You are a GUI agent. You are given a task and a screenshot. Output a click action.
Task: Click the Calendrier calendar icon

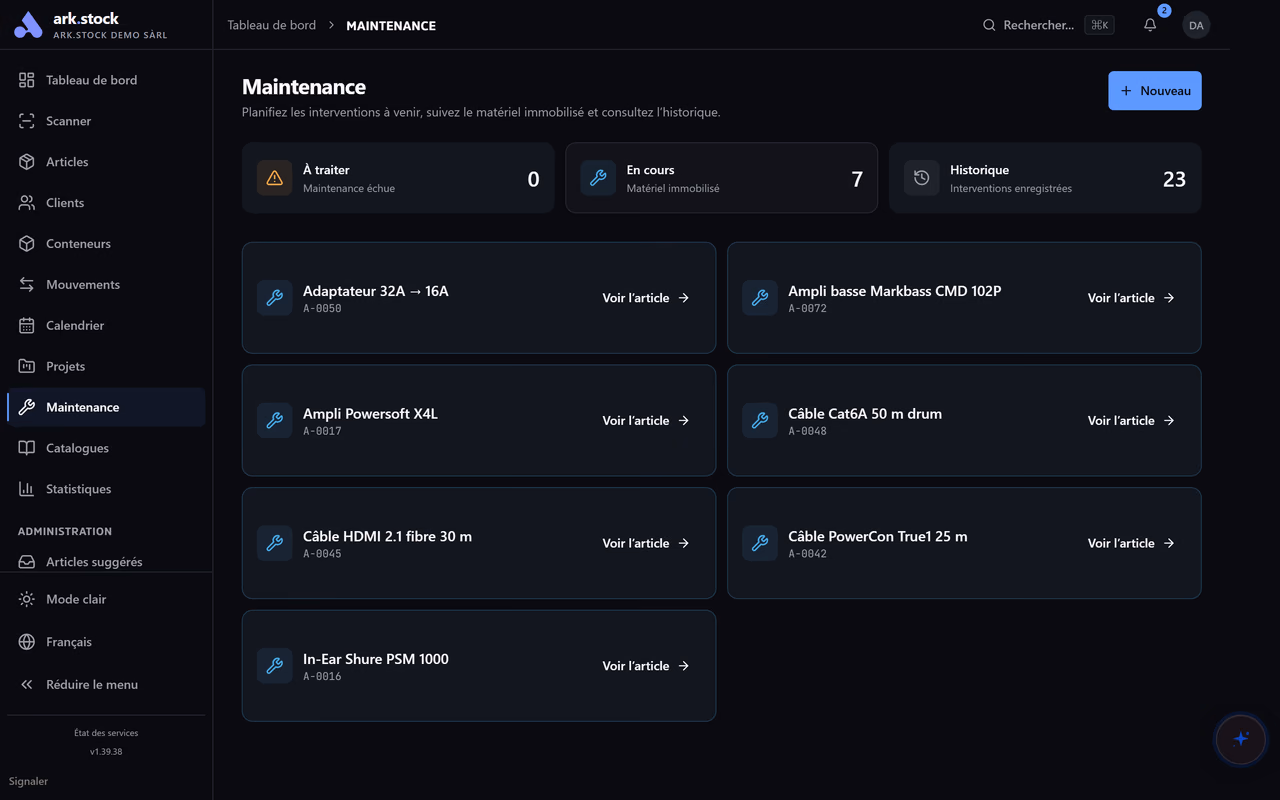click(x=27, y=326)
